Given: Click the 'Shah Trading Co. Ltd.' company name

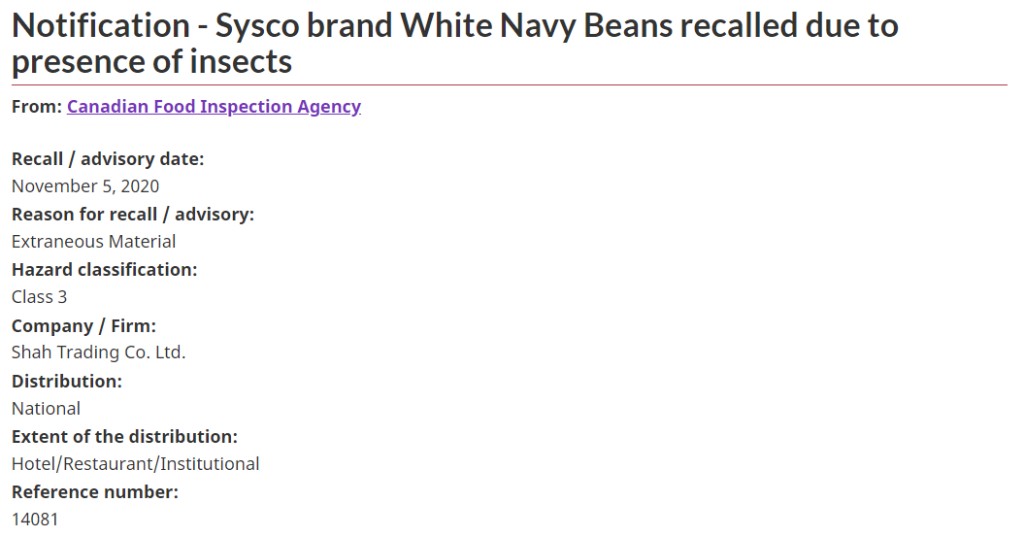Looking at the screenshot, I should [x=99, y=353].
